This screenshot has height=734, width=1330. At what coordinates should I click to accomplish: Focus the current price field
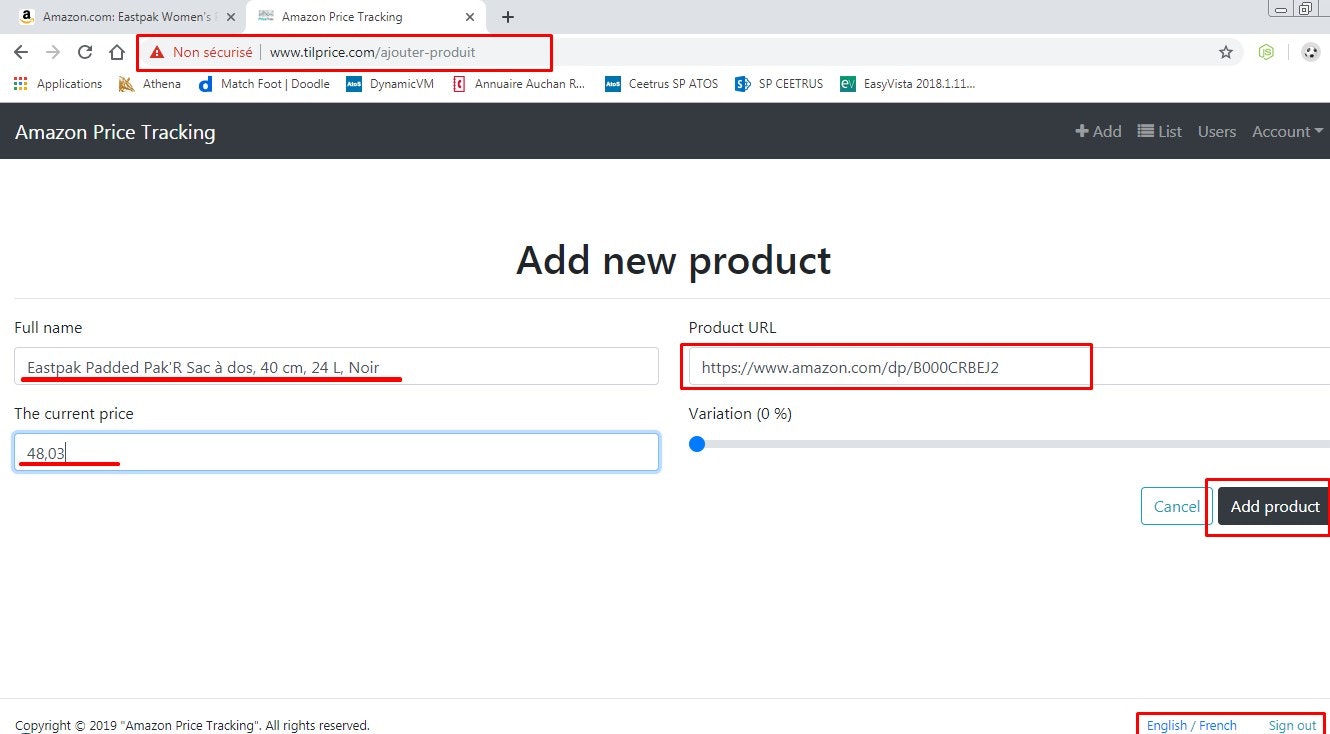point(336,452)
